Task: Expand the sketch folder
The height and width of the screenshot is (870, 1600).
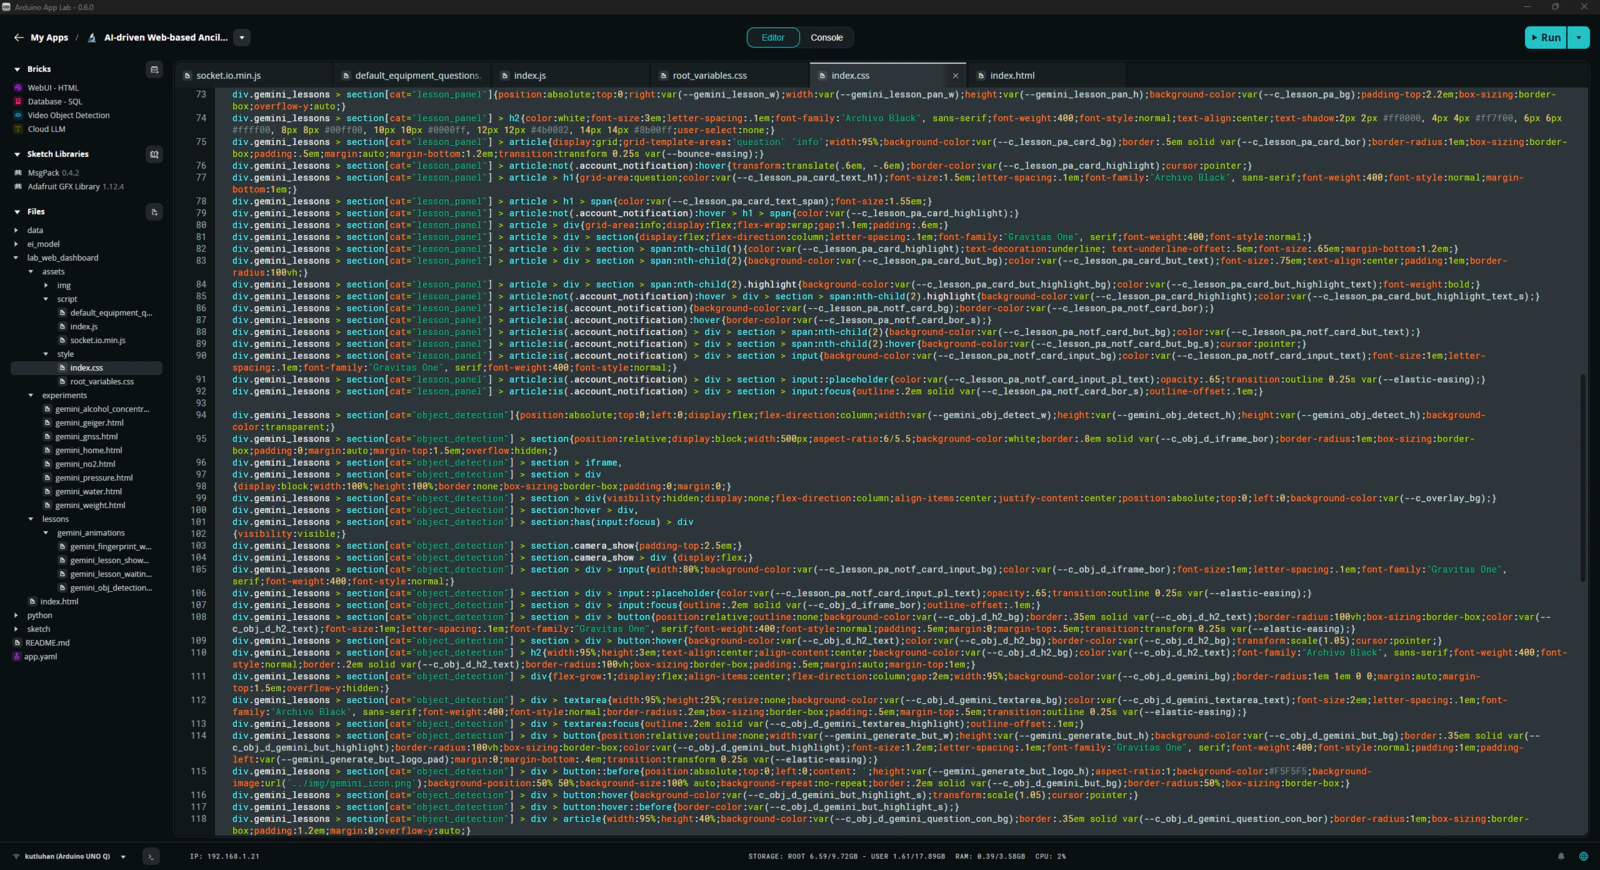Action: tap(17, 630)
